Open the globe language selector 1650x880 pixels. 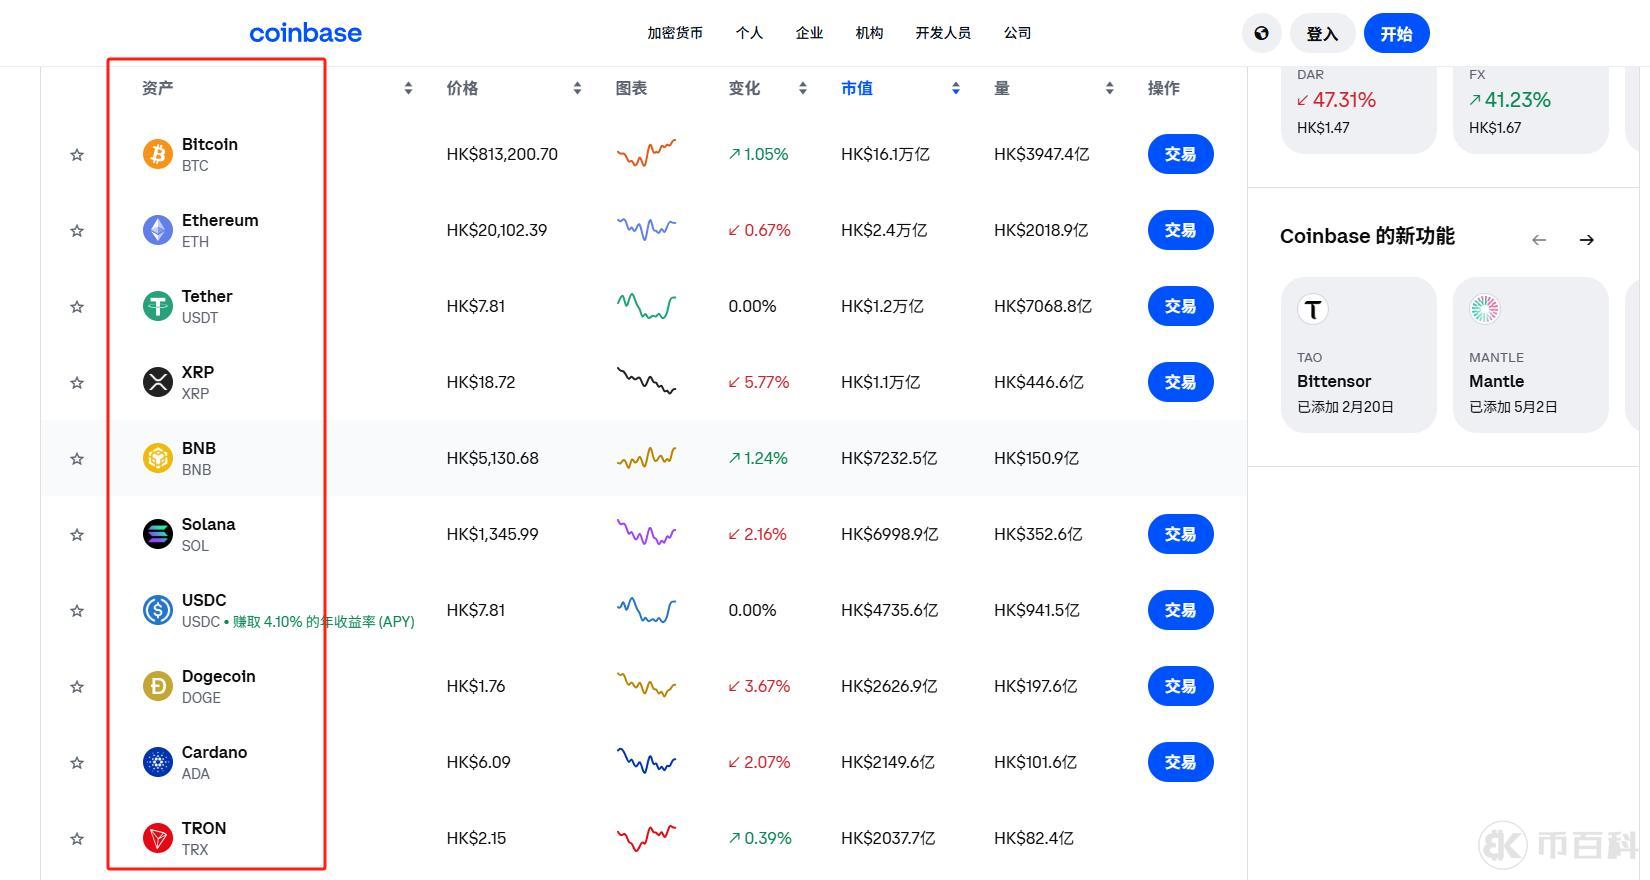point(1262,33)
